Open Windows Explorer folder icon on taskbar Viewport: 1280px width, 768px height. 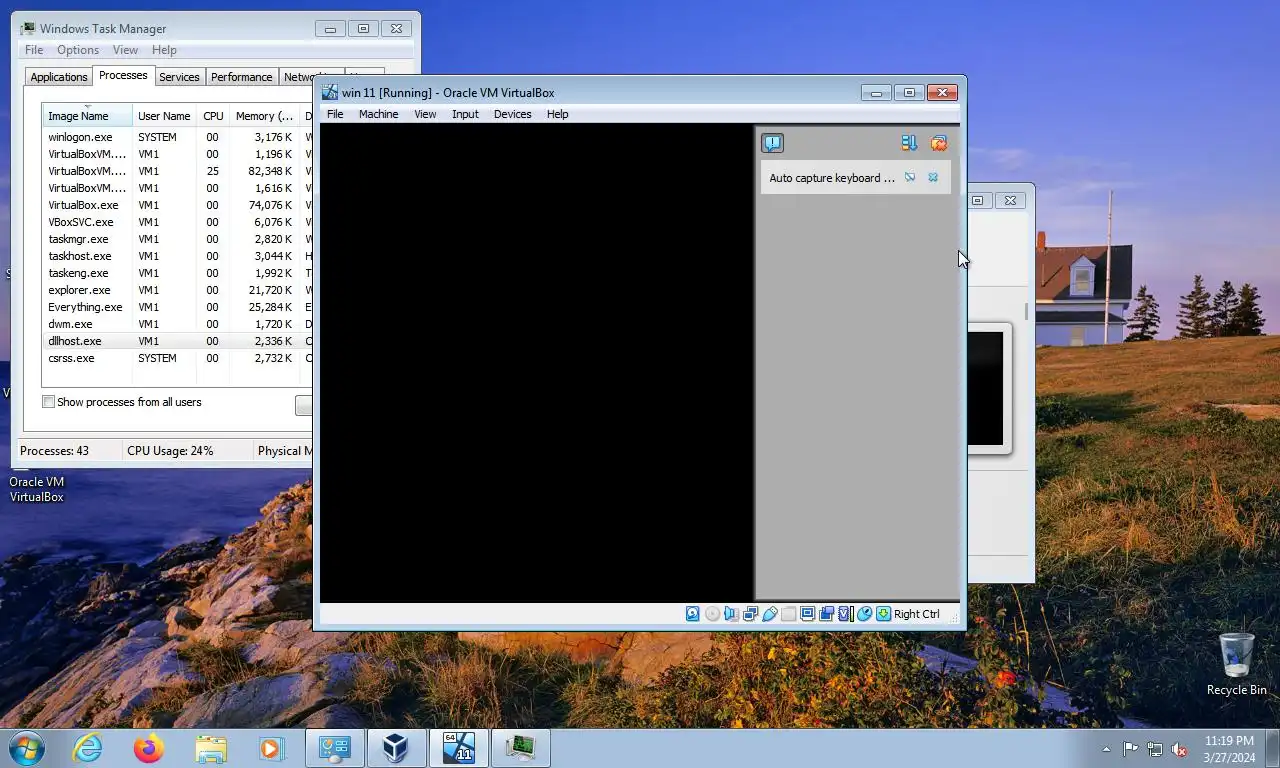point(210,748)
